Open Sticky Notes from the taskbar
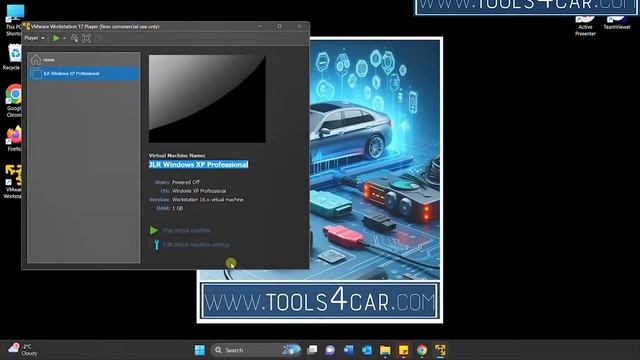The image size is (640, 360). pyautogui.click(x=403, y=350)
